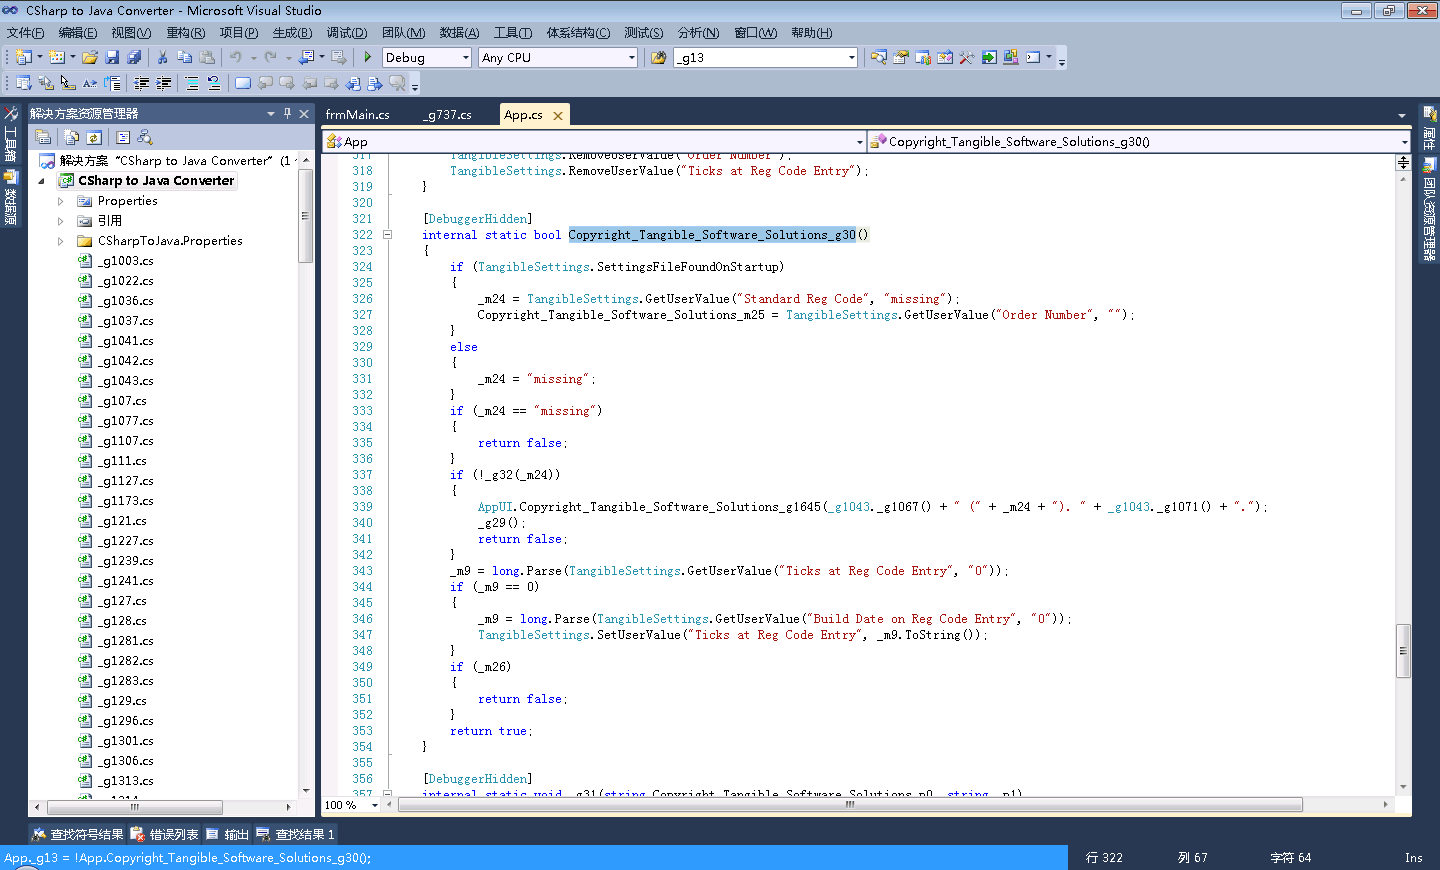The width and height of the screenshot is (1440, 870).
Task: Open the _g13 find combo box dropdown
Action: 851,58
